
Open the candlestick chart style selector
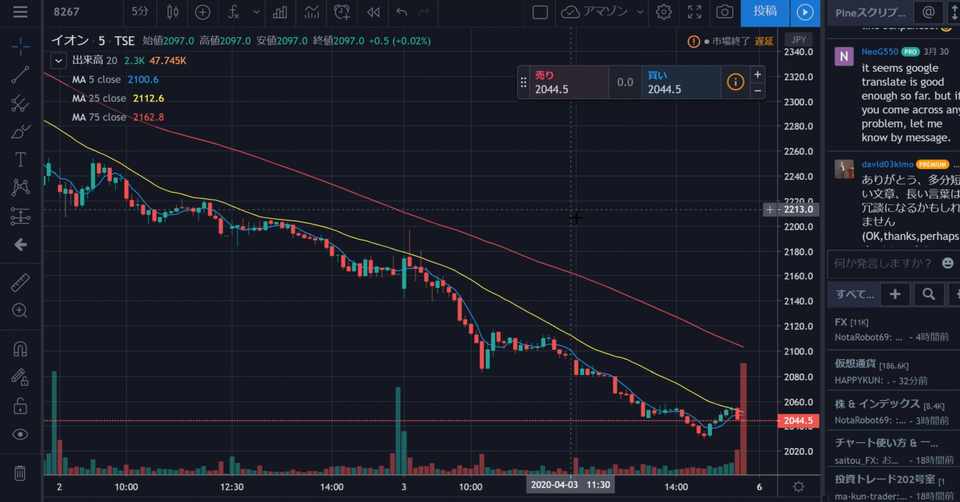pyautogui.click(x=173, y=12)
